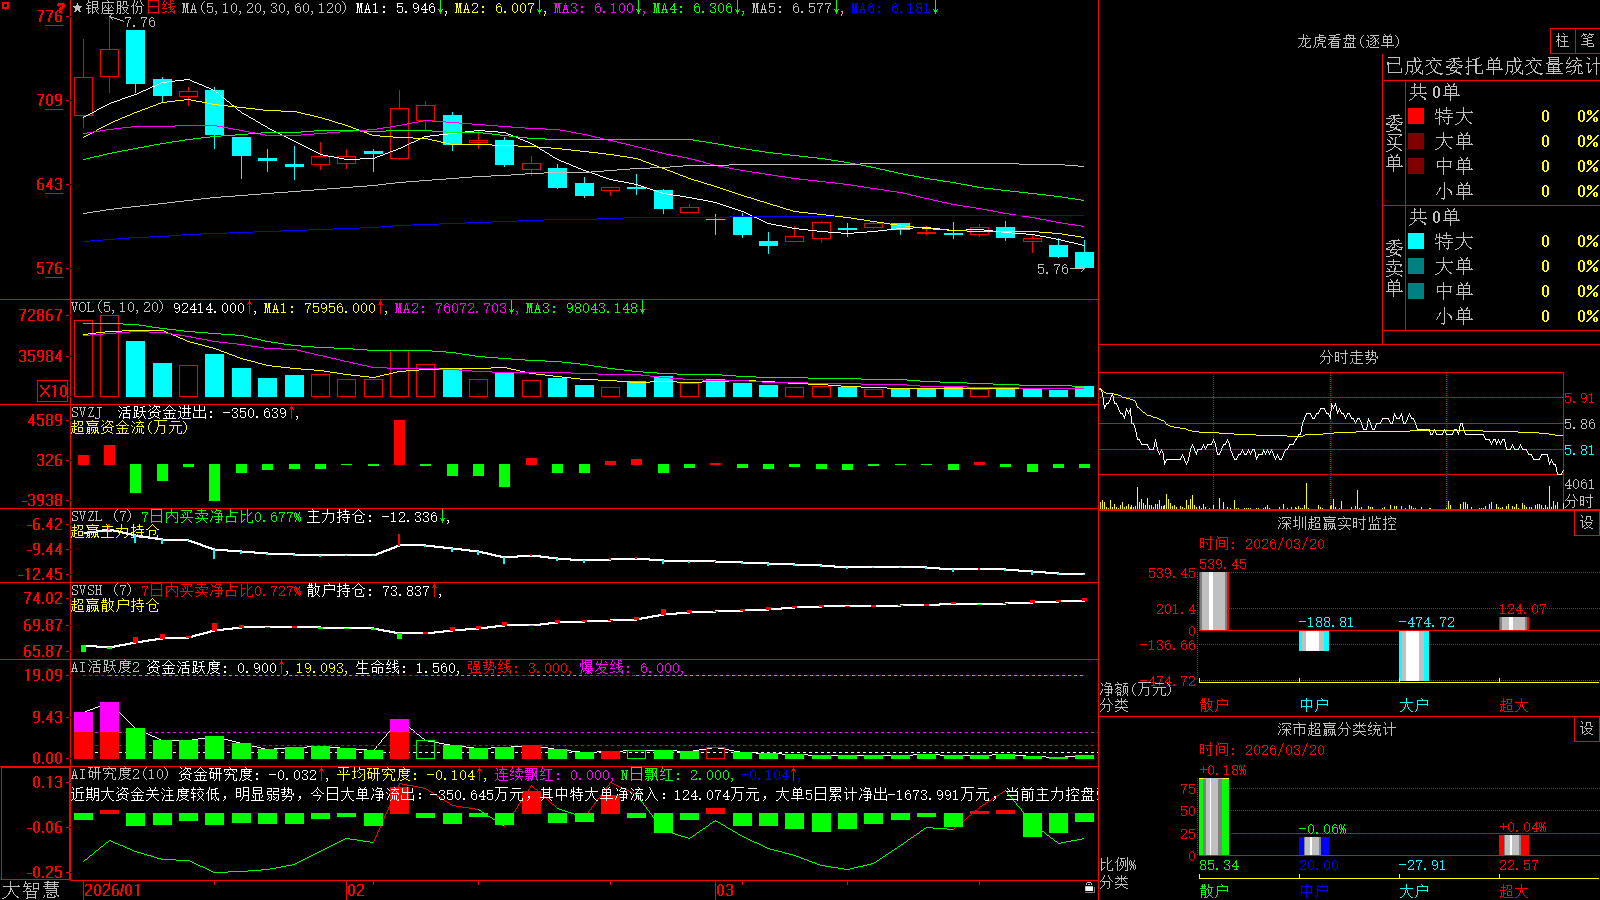Select the AI研究度2(10) indicator label

pyautogui.click(x=120, y=774)
